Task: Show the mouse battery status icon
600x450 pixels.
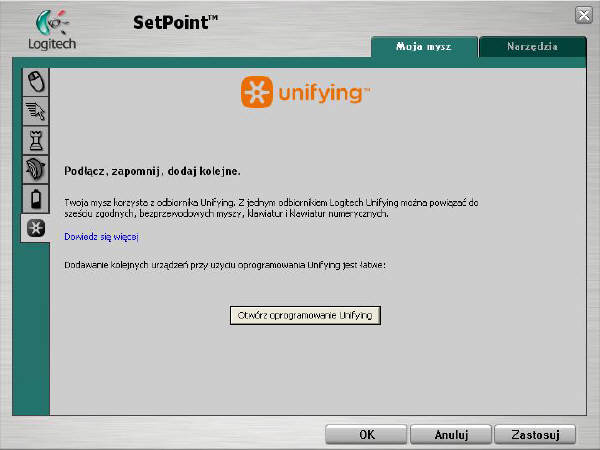Action: pyautogui.click(x=36, y=199)
